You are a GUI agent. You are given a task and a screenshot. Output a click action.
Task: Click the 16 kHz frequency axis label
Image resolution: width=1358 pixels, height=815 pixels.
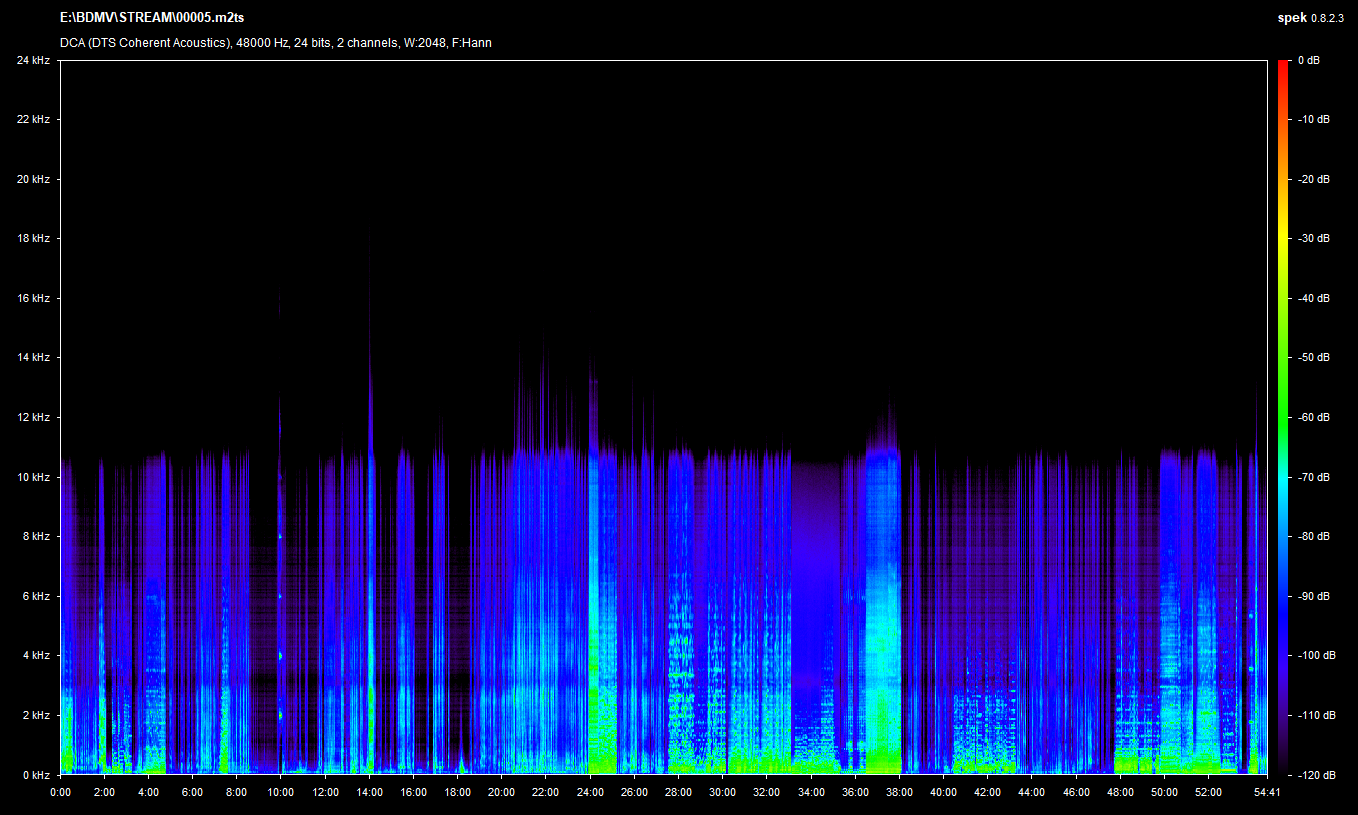tap(33, 298)
